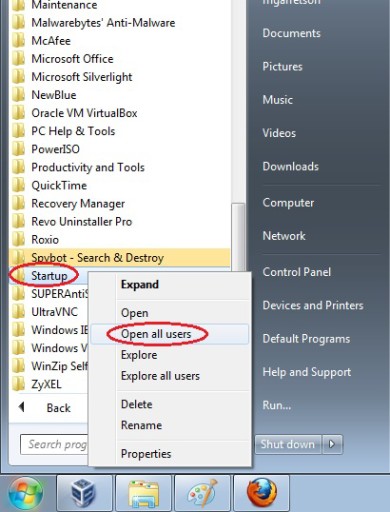390x512 pixels.
Task: Click the Malwarebytes' Anti-Malware folder icon
Action: [18, 23]
